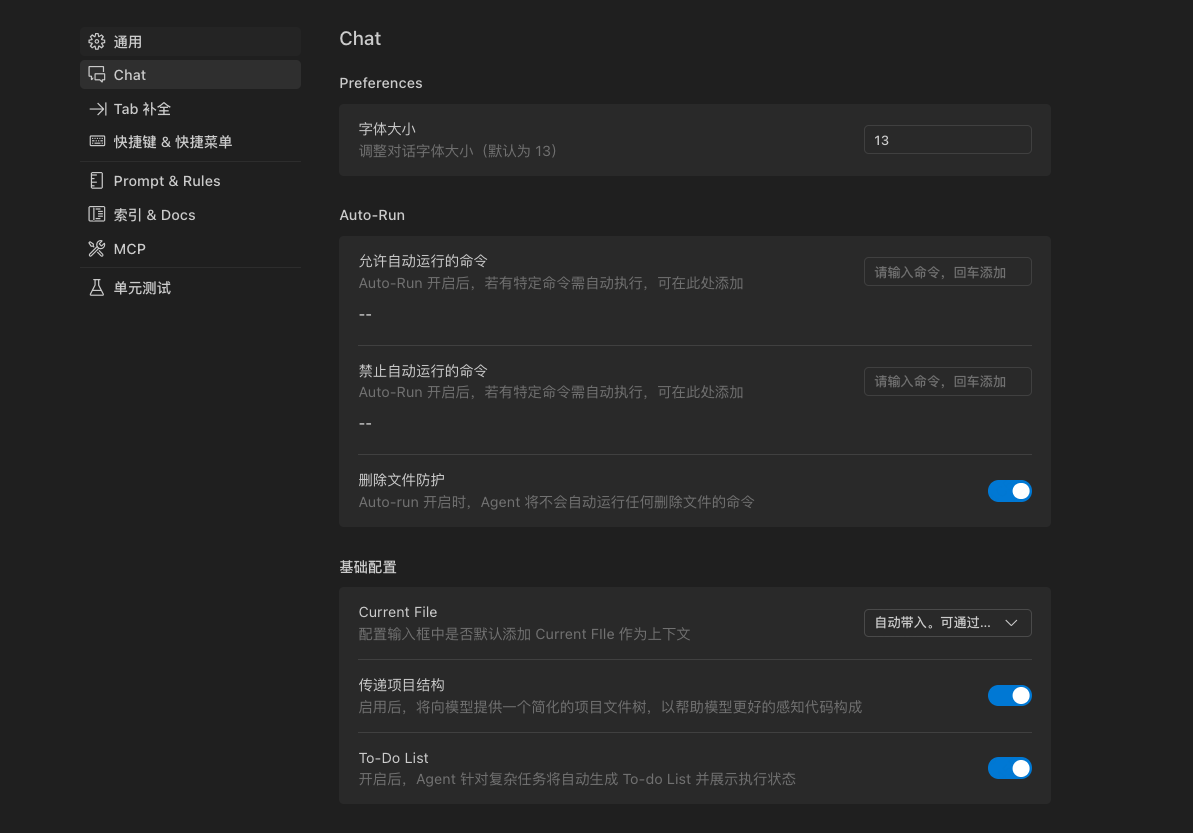Image resolution: width=1193 pixels, height=833 pixels.
Task: Disable the 删除文件防护 toggle
Action: click(x=1009, y=491)
